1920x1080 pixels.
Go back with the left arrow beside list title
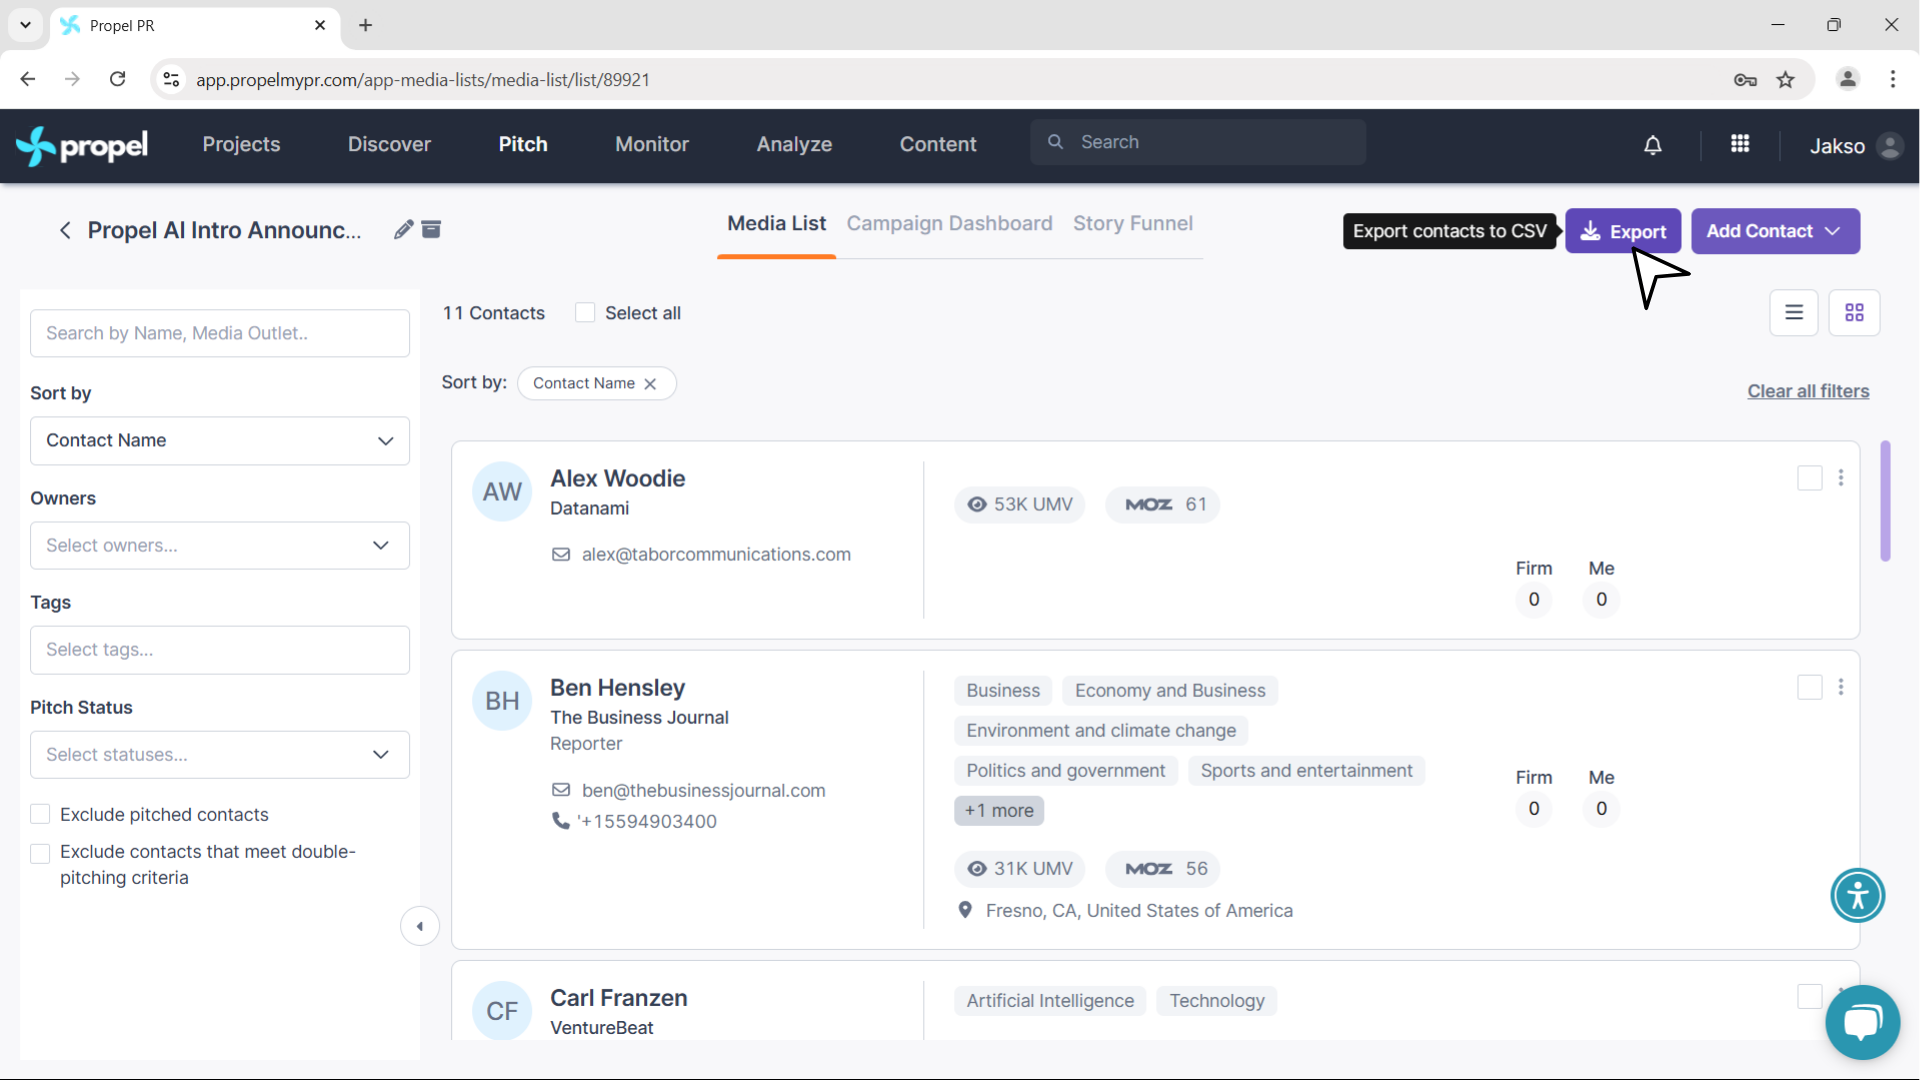click(65, 231)
